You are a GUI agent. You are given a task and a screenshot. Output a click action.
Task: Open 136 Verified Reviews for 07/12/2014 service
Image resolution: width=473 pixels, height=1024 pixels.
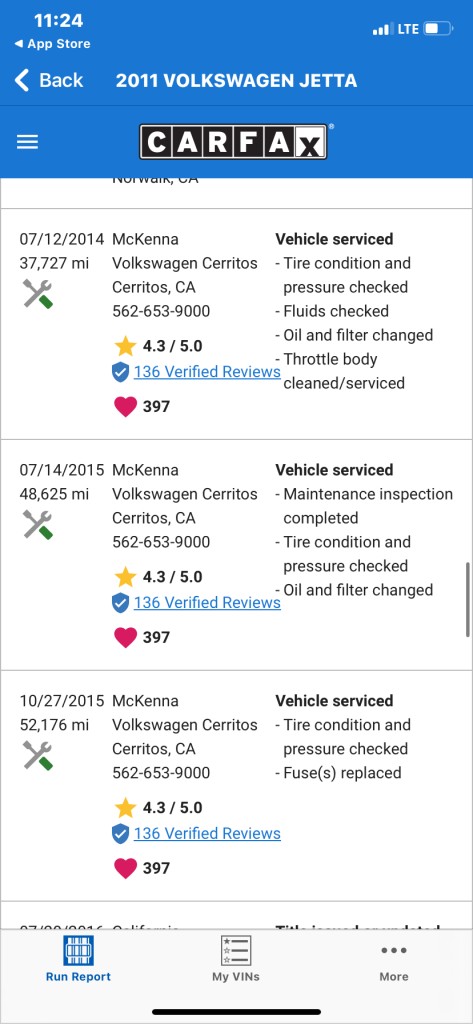click(x=207, y=372)
